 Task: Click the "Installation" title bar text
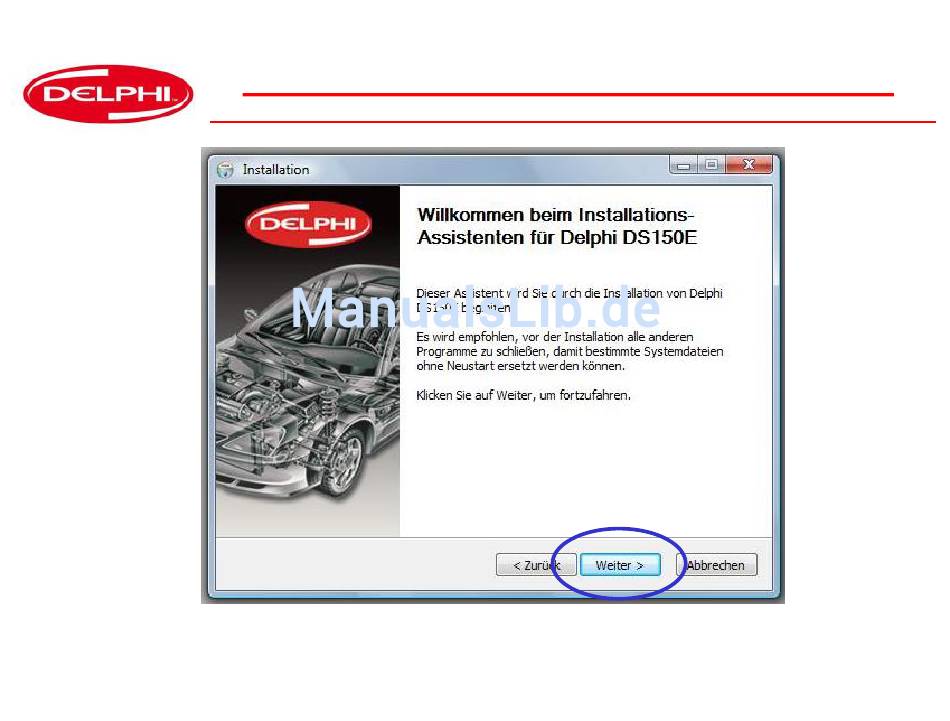[276, 170]
